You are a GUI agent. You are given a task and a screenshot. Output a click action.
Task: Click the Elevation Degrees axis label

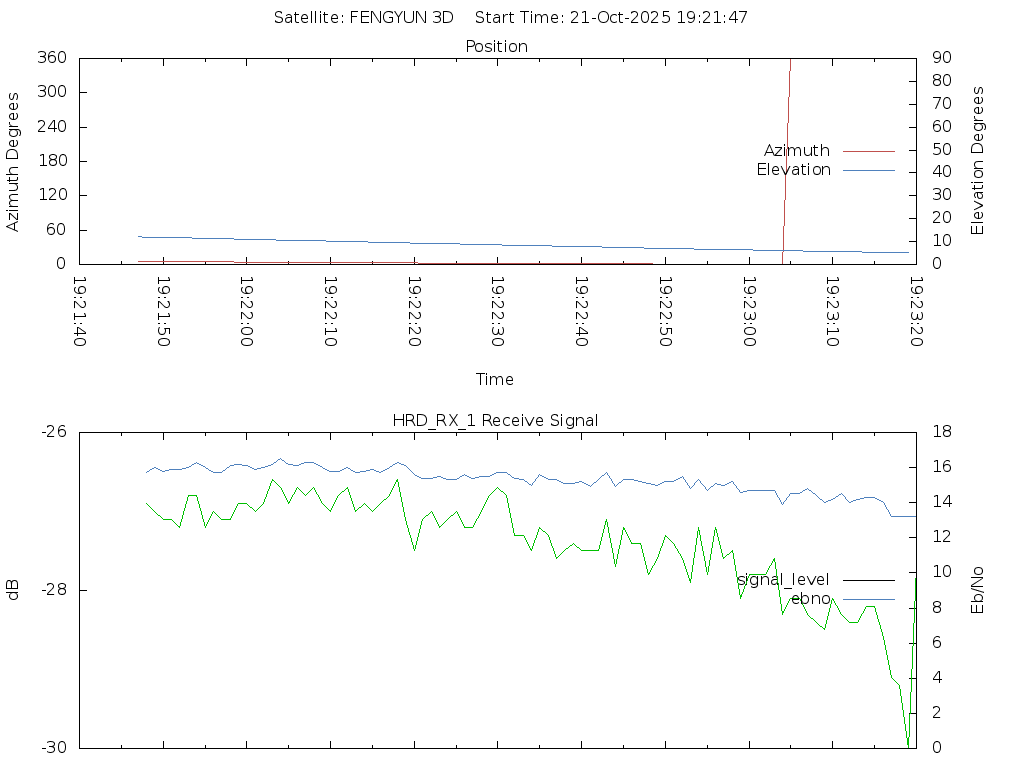click(978, 161)
